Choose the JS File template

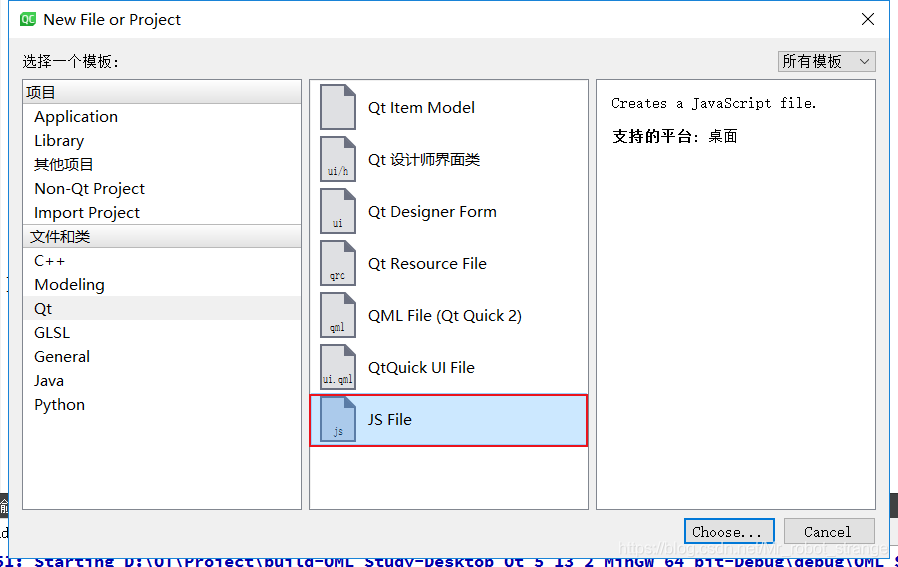[449, 420]
